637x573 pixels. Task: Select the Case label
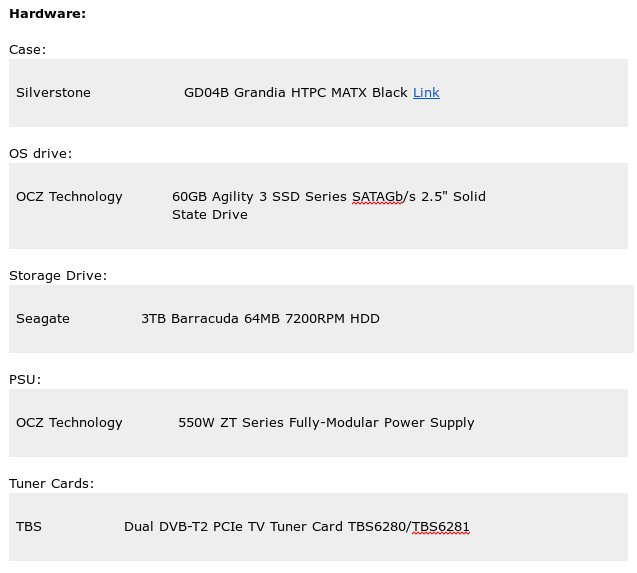coord(28,50)
